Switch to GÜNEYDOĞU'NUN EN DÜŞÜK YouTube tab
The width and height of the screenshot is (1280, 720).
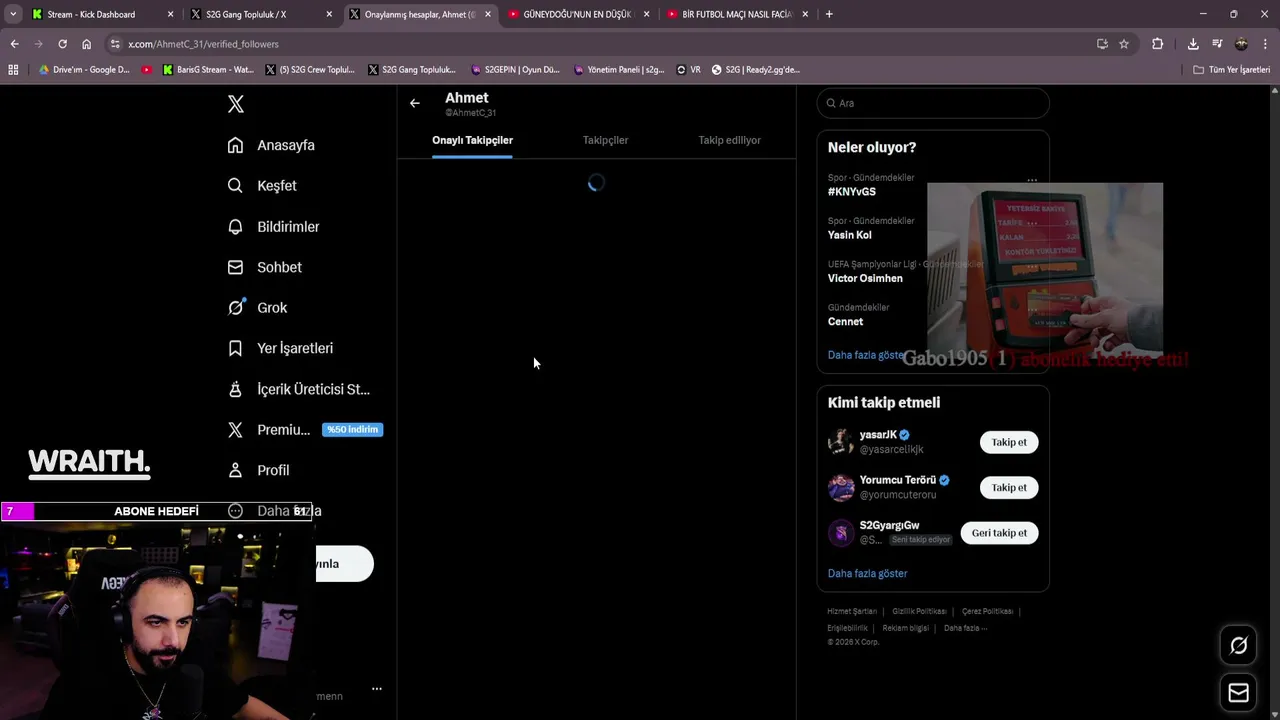click(577, 14)
